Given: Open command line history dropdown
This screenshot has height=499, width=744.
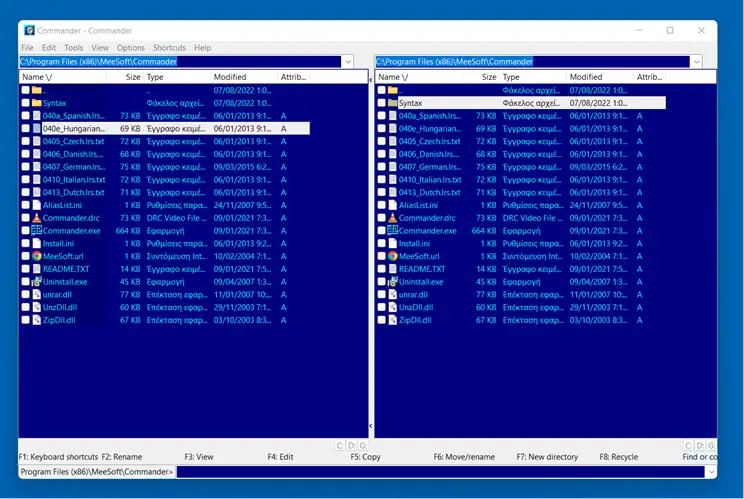Looking at the screenshot, I should pos(711,472).
